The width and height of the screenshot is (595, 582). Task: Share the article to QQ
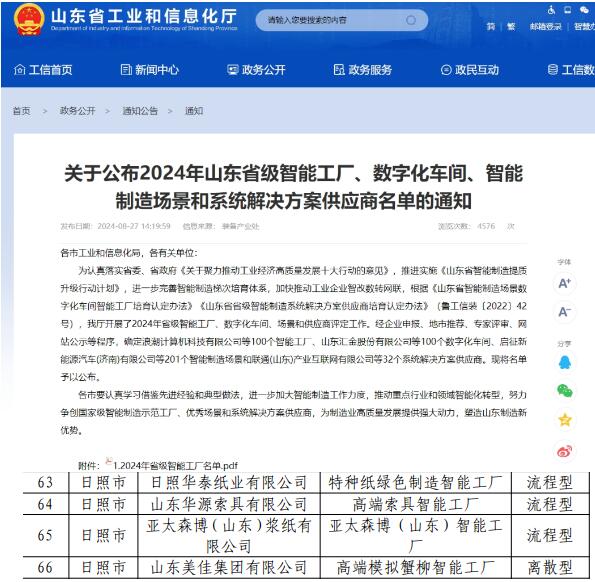click(x=565, y=362)
